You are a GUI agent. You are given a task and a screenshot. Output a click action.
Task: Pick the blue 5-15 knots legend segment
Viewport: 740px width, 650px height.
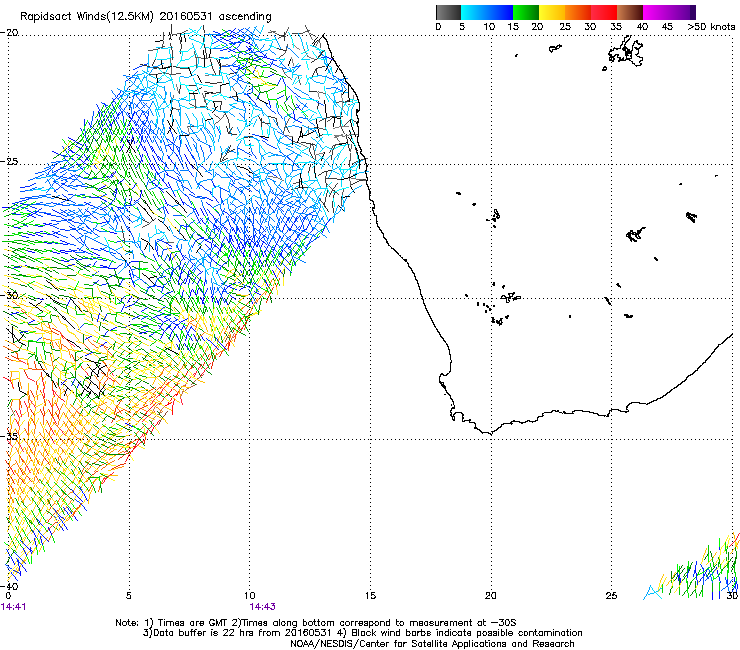487,12
